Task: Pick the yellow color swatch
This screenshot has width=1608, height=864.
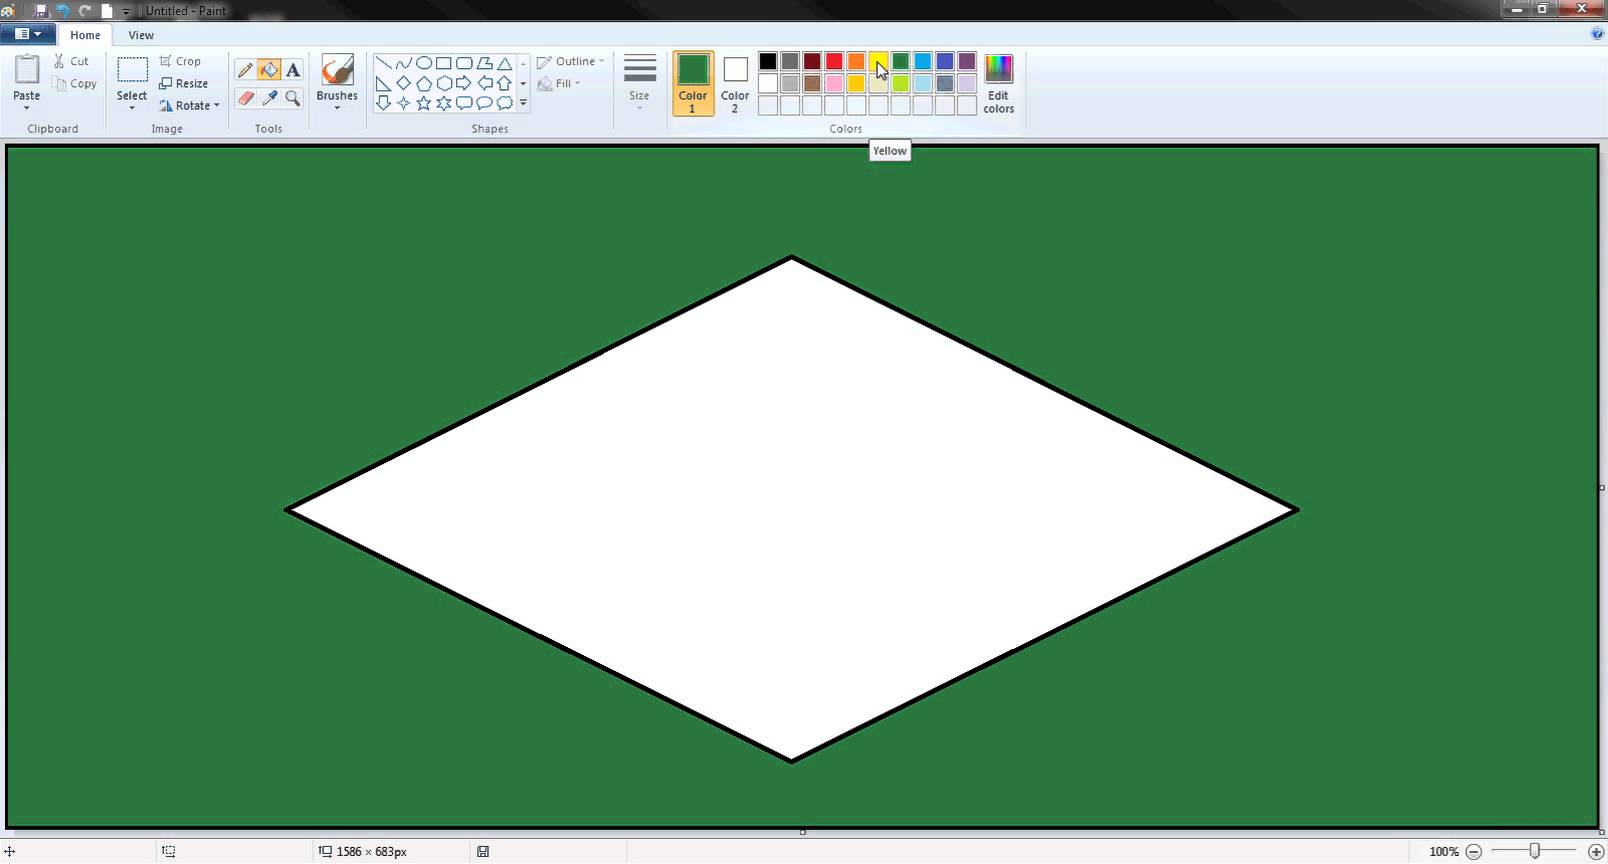Action: (878, 61)
